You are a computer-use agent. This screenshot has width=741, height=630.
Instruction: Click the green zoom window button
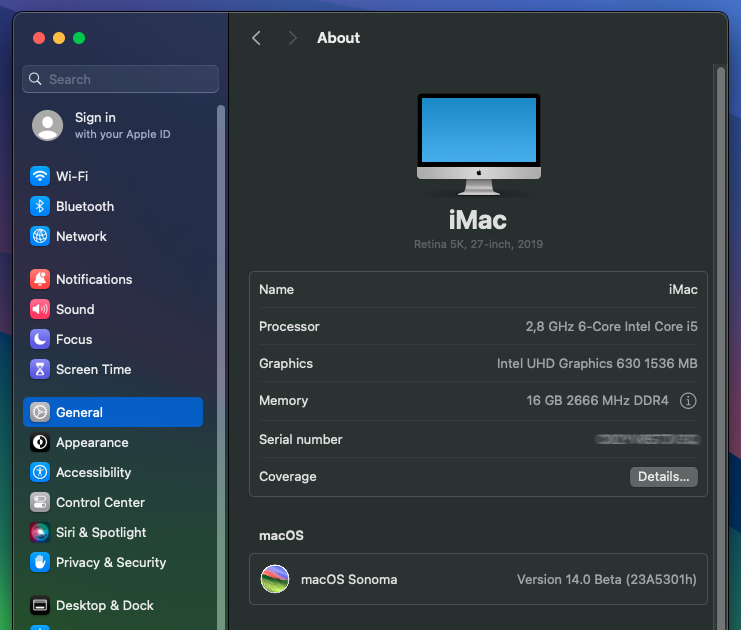click(79, 38)
